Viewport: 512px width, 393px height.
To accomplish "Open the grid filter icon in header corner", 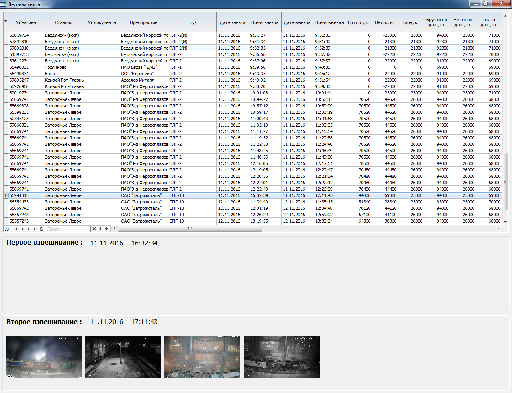I will tap(6, 21).
